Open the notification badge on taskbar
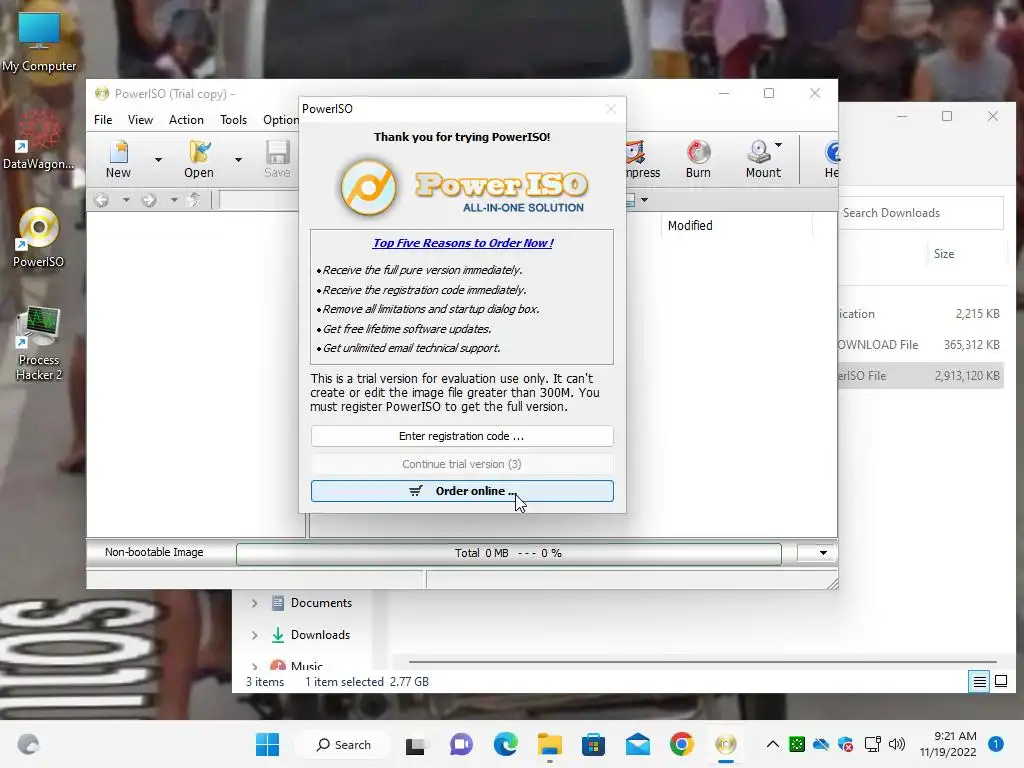This screenshot has height=768, width=1024. click(995, 744)
